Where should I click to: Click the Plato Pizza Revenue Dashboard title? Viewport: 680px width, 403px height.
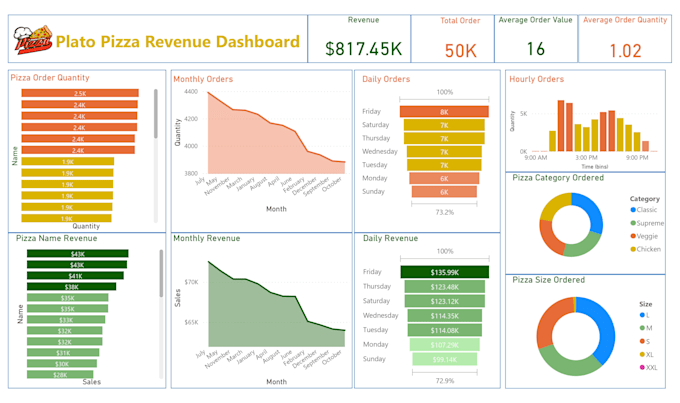178,42
